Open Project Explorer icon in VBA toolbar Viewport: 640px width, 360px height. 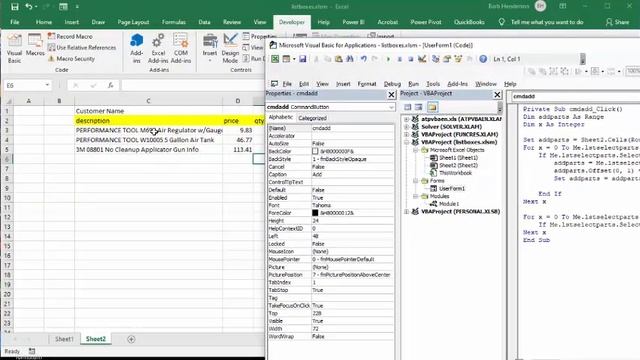click(x=436, y=59)
